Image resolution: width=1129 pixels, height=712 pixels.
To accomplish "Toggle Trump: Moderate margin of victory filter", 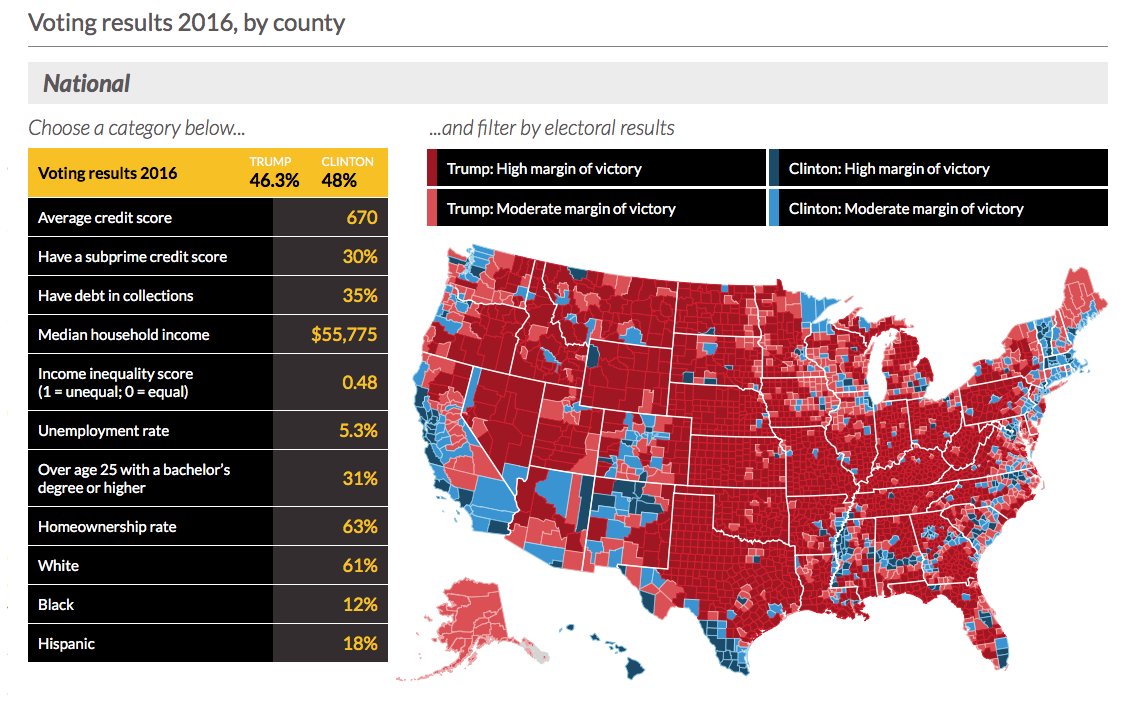I will 596,209.
